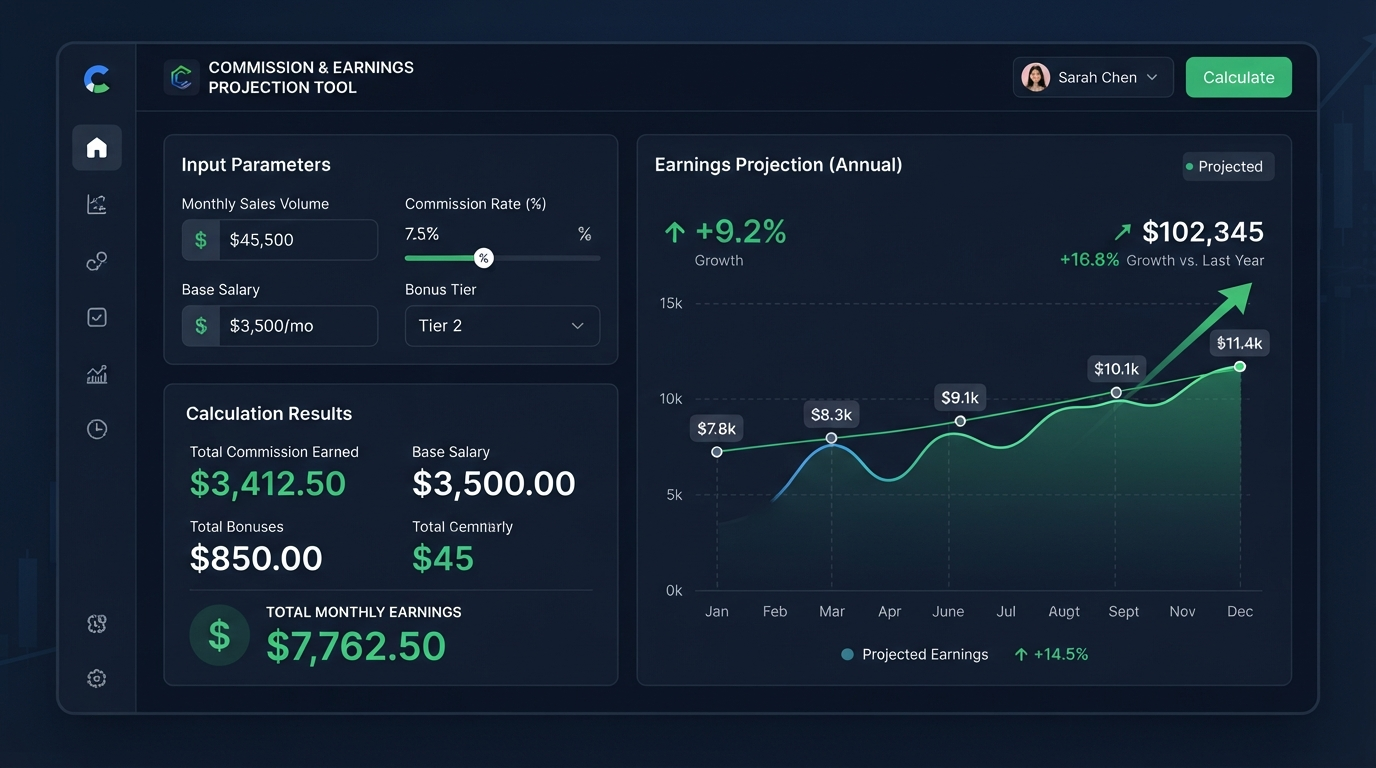
Task: Click the Input Parameters heading
Action: pyautogui.click(x=256, y=165)
